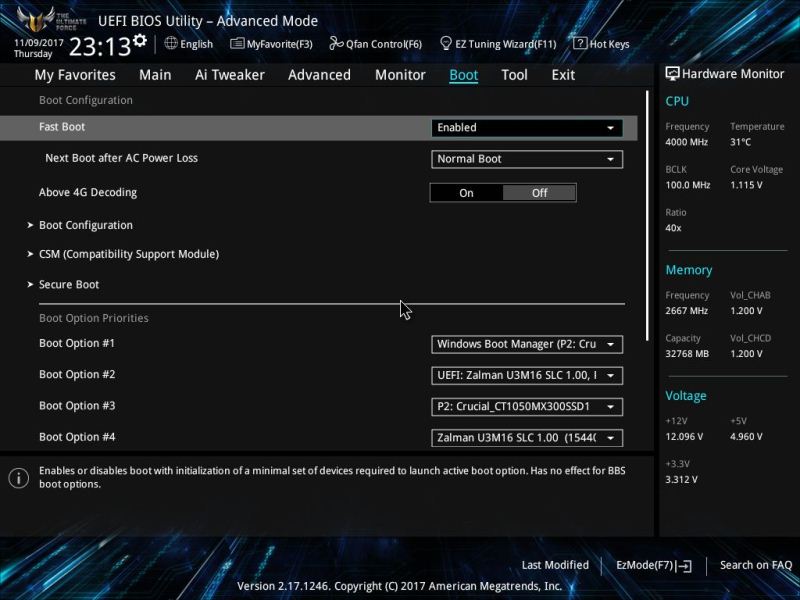
Task: Switch to the Tool tab
Action: (x=514, y=75)
